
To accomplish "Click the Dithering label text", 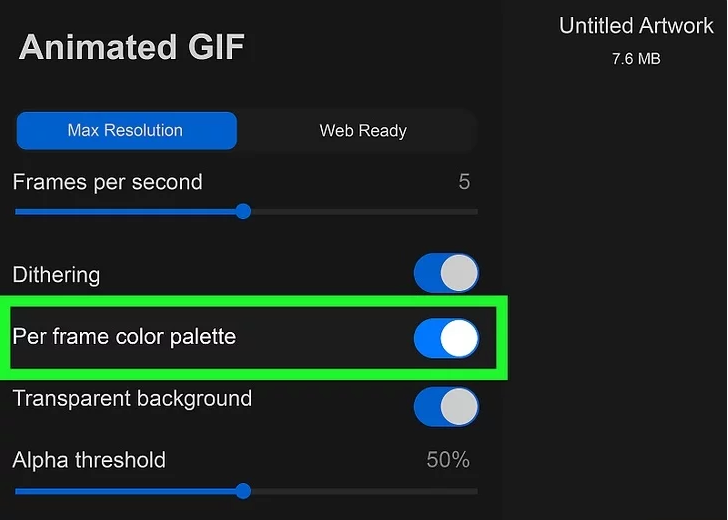I will coord(56,274).
